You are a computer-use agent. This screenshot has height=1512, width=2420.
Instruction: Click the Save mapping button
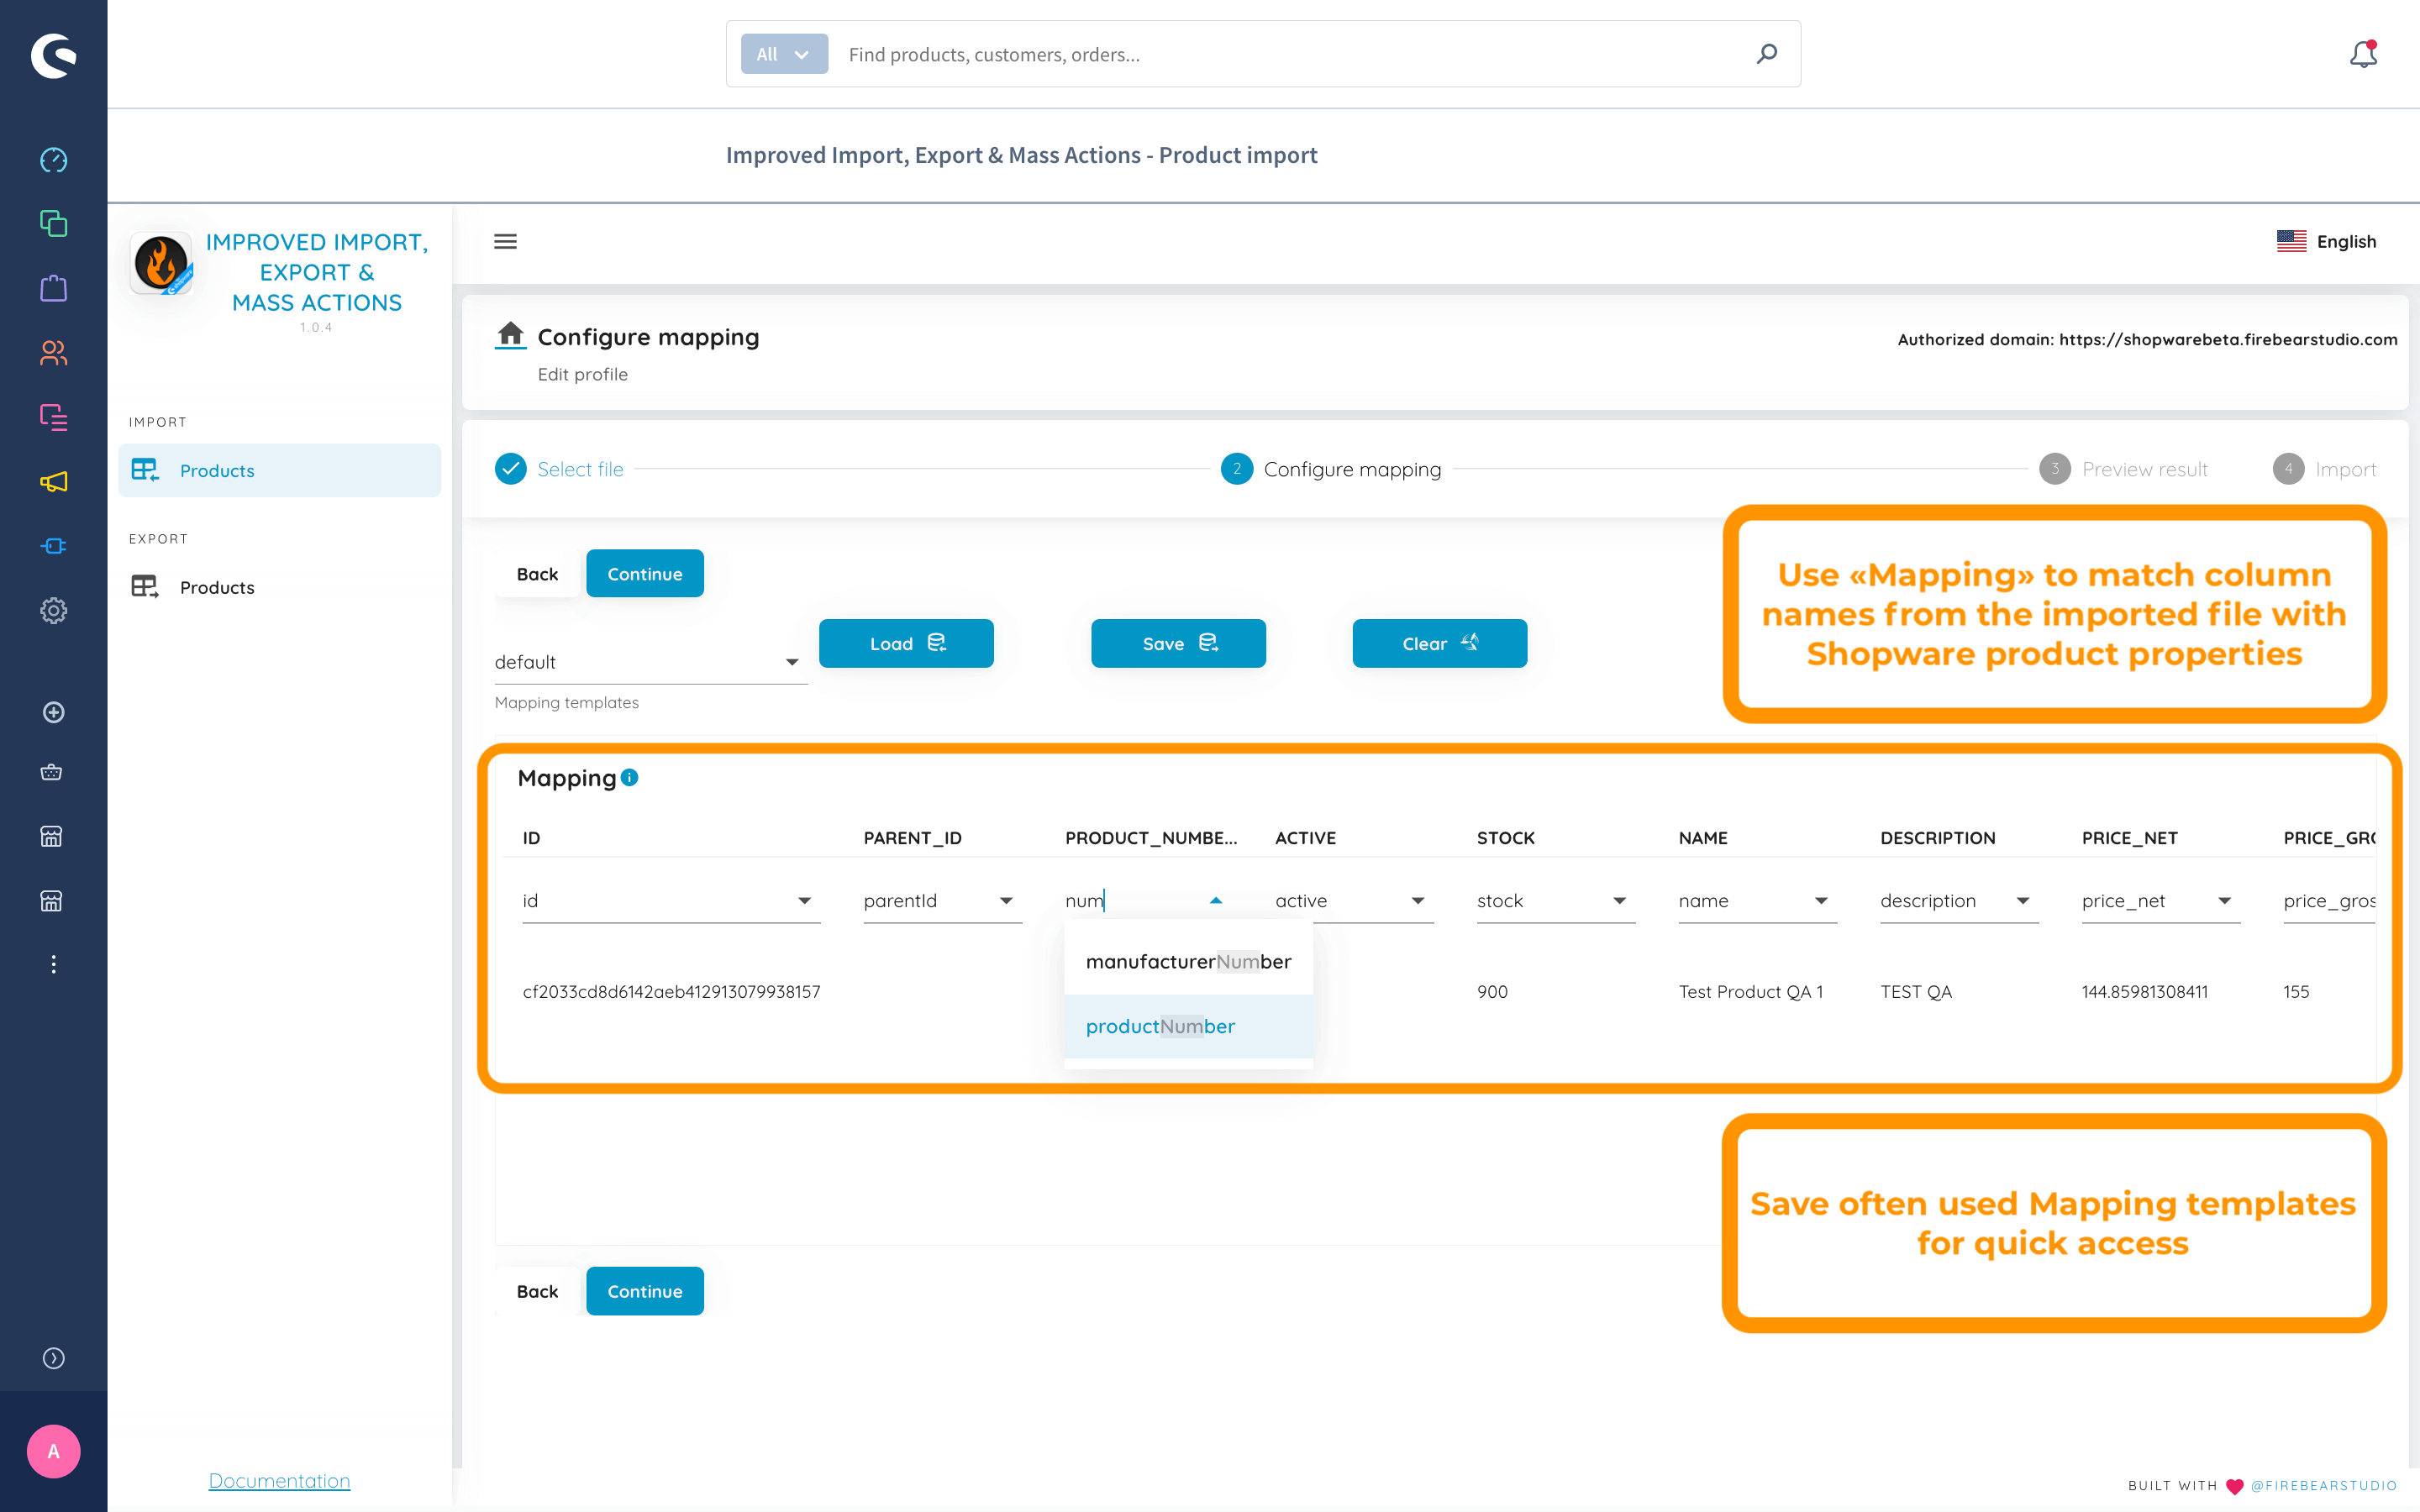click(x=1178, y=643)
